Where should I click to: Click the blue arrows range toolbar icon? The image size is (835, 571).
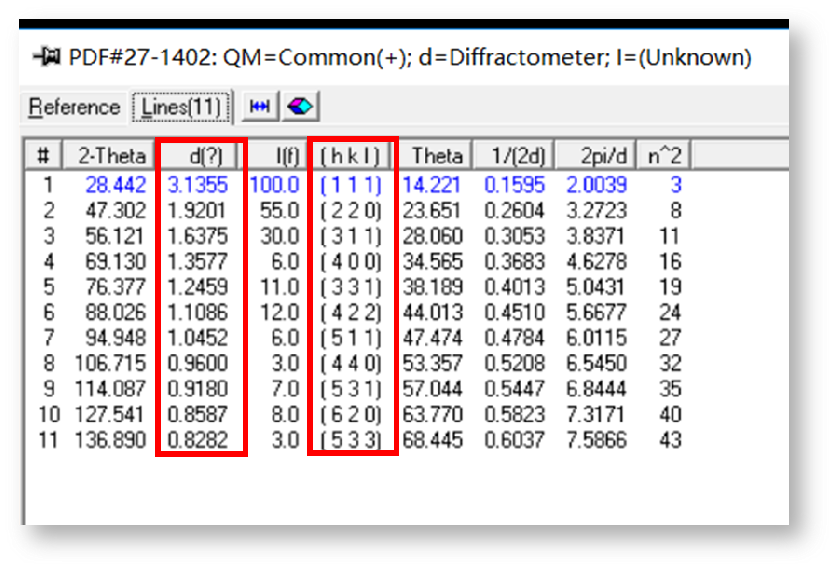click(260, 107)
